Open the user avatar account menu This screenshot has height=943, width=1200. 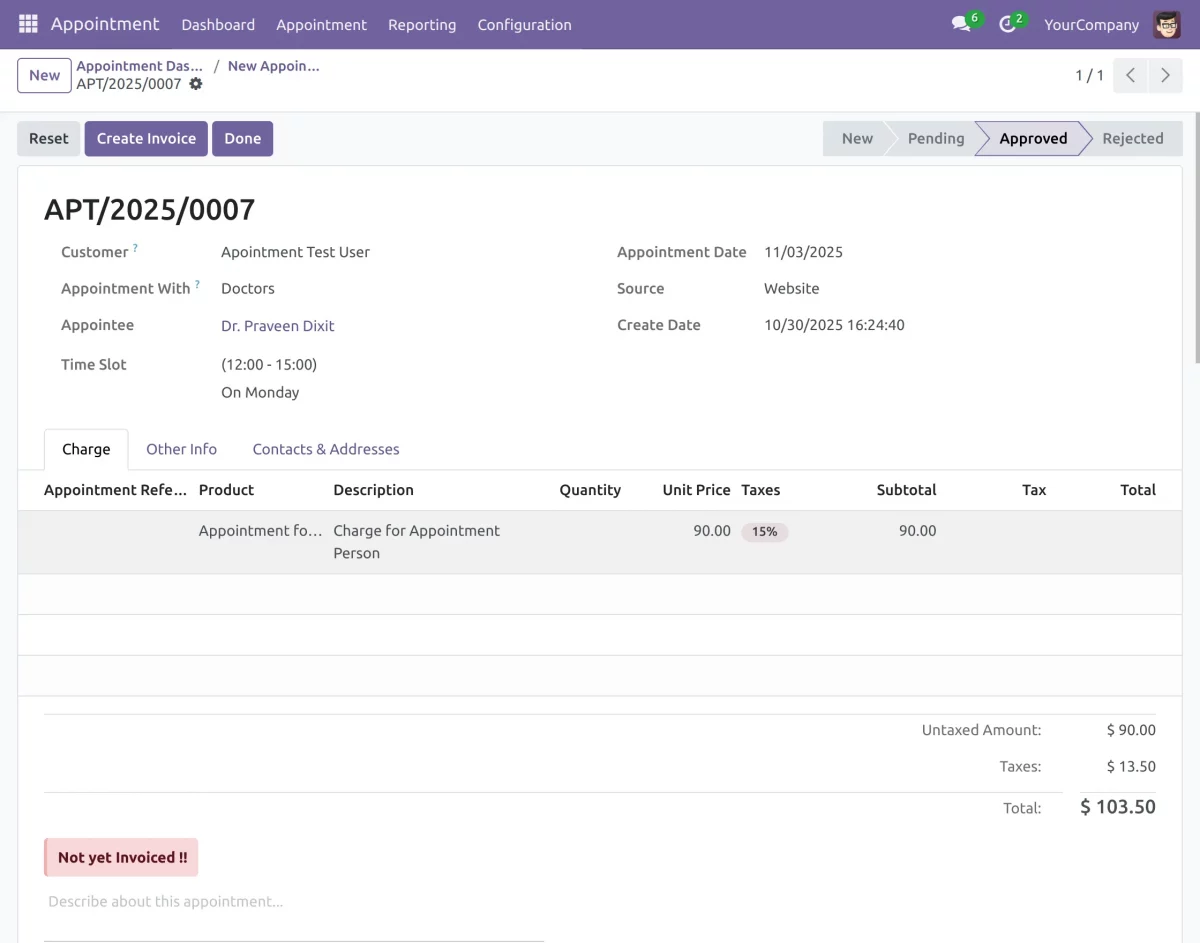pyautogui.click(x=1166, y=24)
